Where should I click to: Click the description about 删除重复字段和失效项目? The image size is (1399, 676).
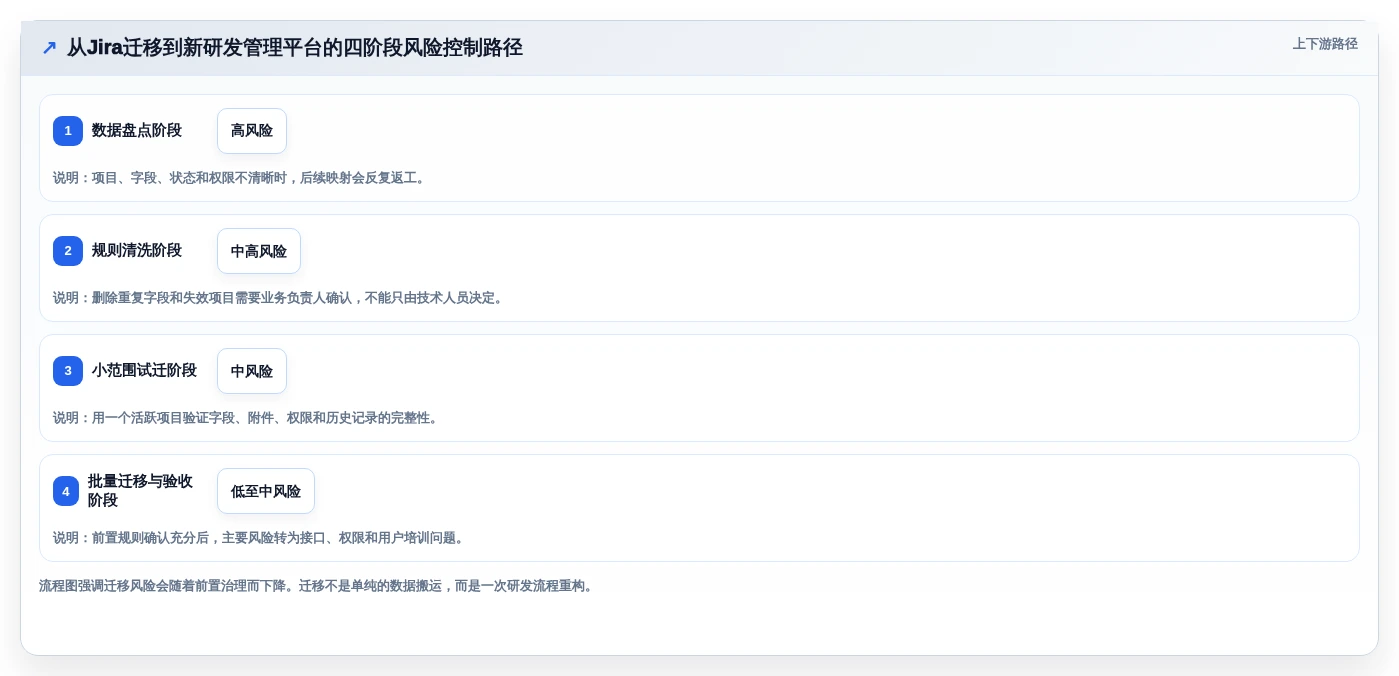pyautogui.click(x=280, y=298)
